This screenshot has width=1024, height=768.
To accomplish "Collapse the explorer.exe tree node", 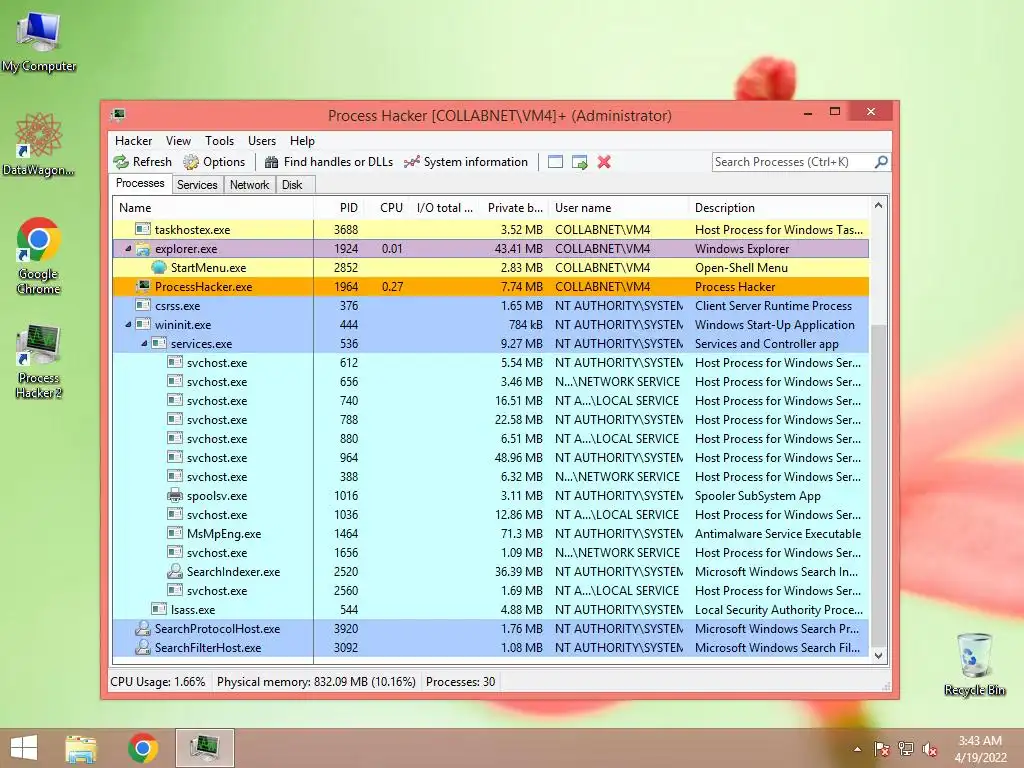I will (x=128, y=249).
